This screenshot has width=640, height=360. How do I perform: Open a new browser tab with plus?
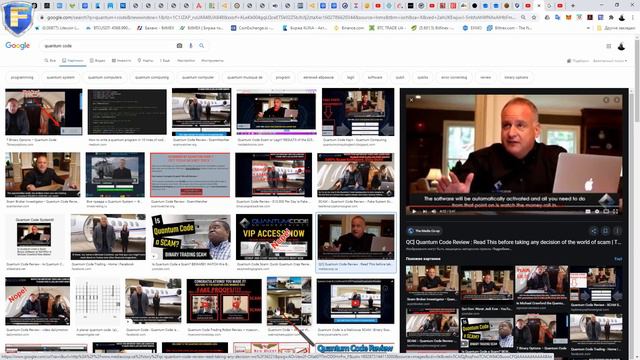(573, 6)
